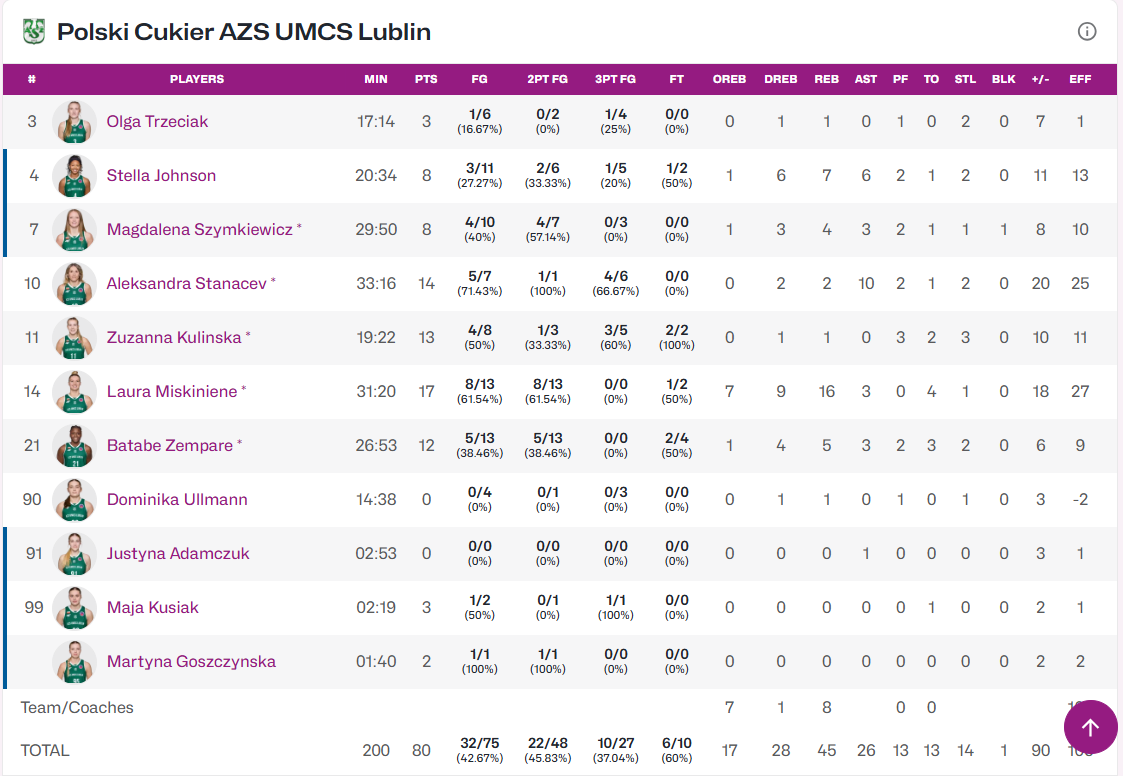Click Dominika Ullmann's avatar
The width and height of the screenshot is (1123, 776).
point(74,499)
